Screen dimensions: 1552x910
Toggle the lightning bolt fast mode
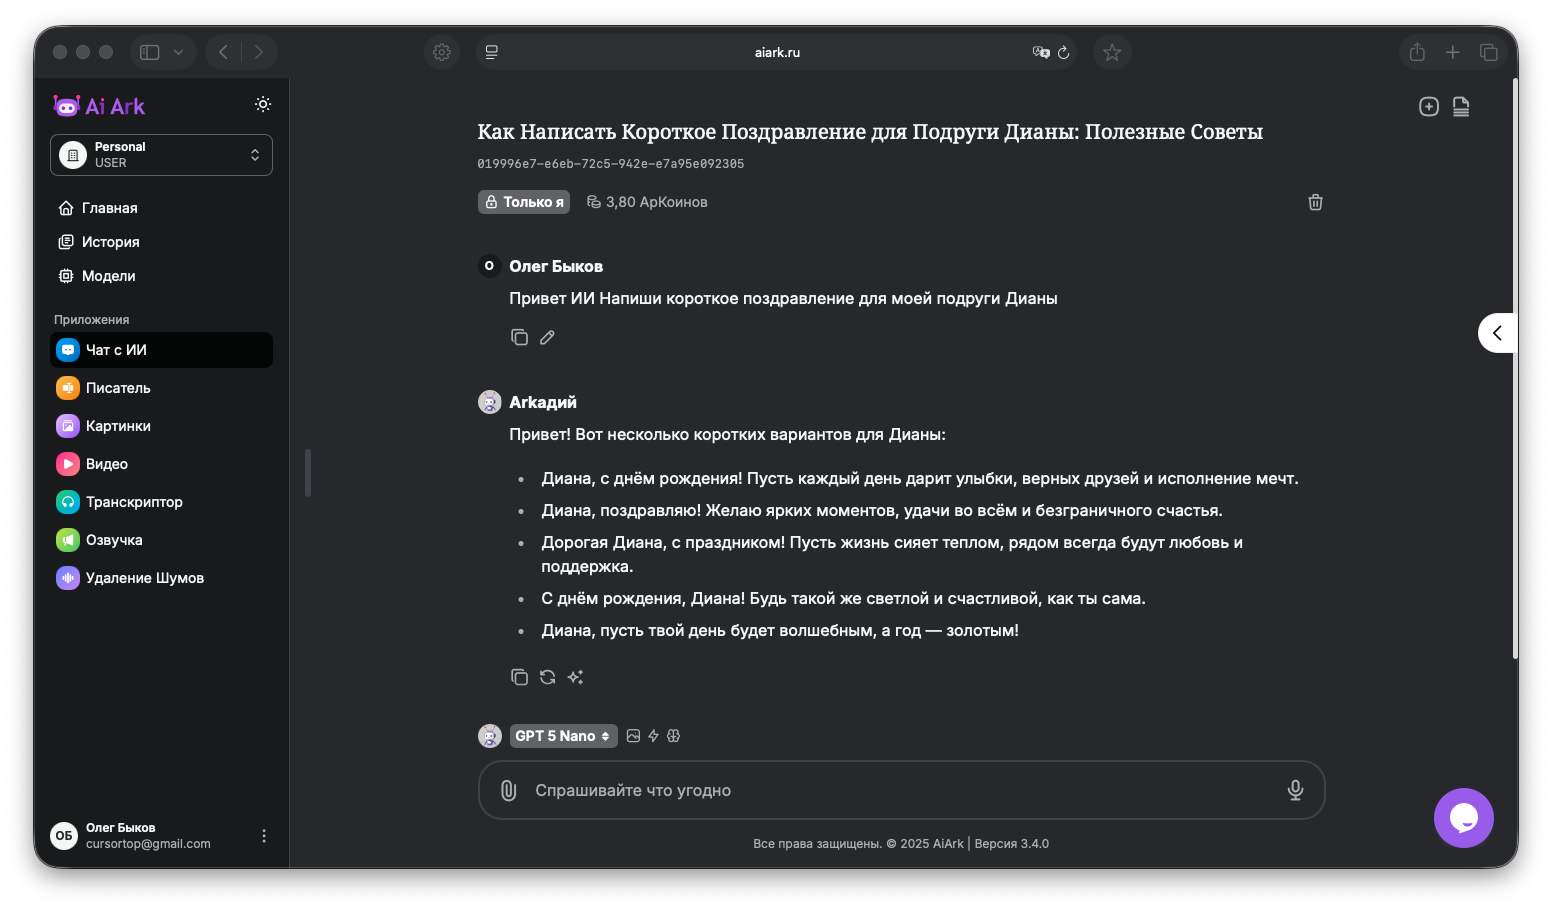tap(653, 736)
